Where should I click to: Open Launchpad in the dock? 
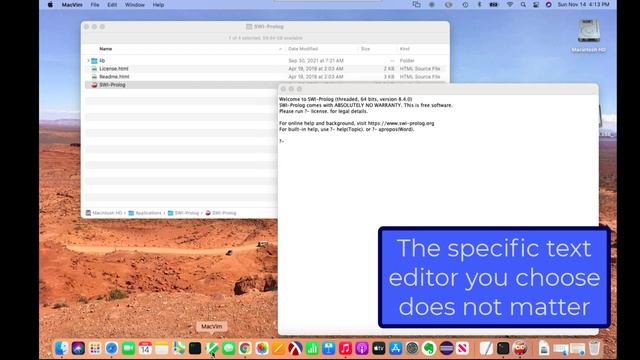[95, 348]
